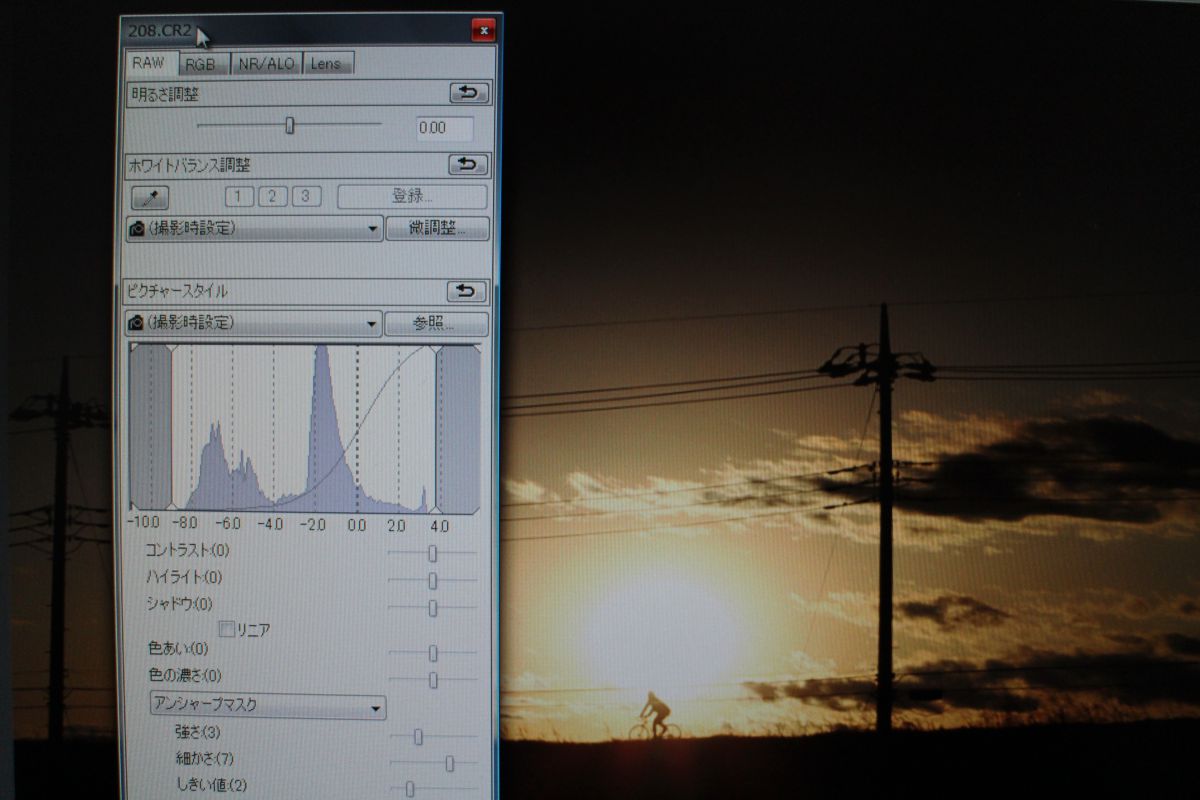The width and height of the screenshot is (1200, 800).
Task: Open the NR/ALO tab
Action: tap(265, 63)
